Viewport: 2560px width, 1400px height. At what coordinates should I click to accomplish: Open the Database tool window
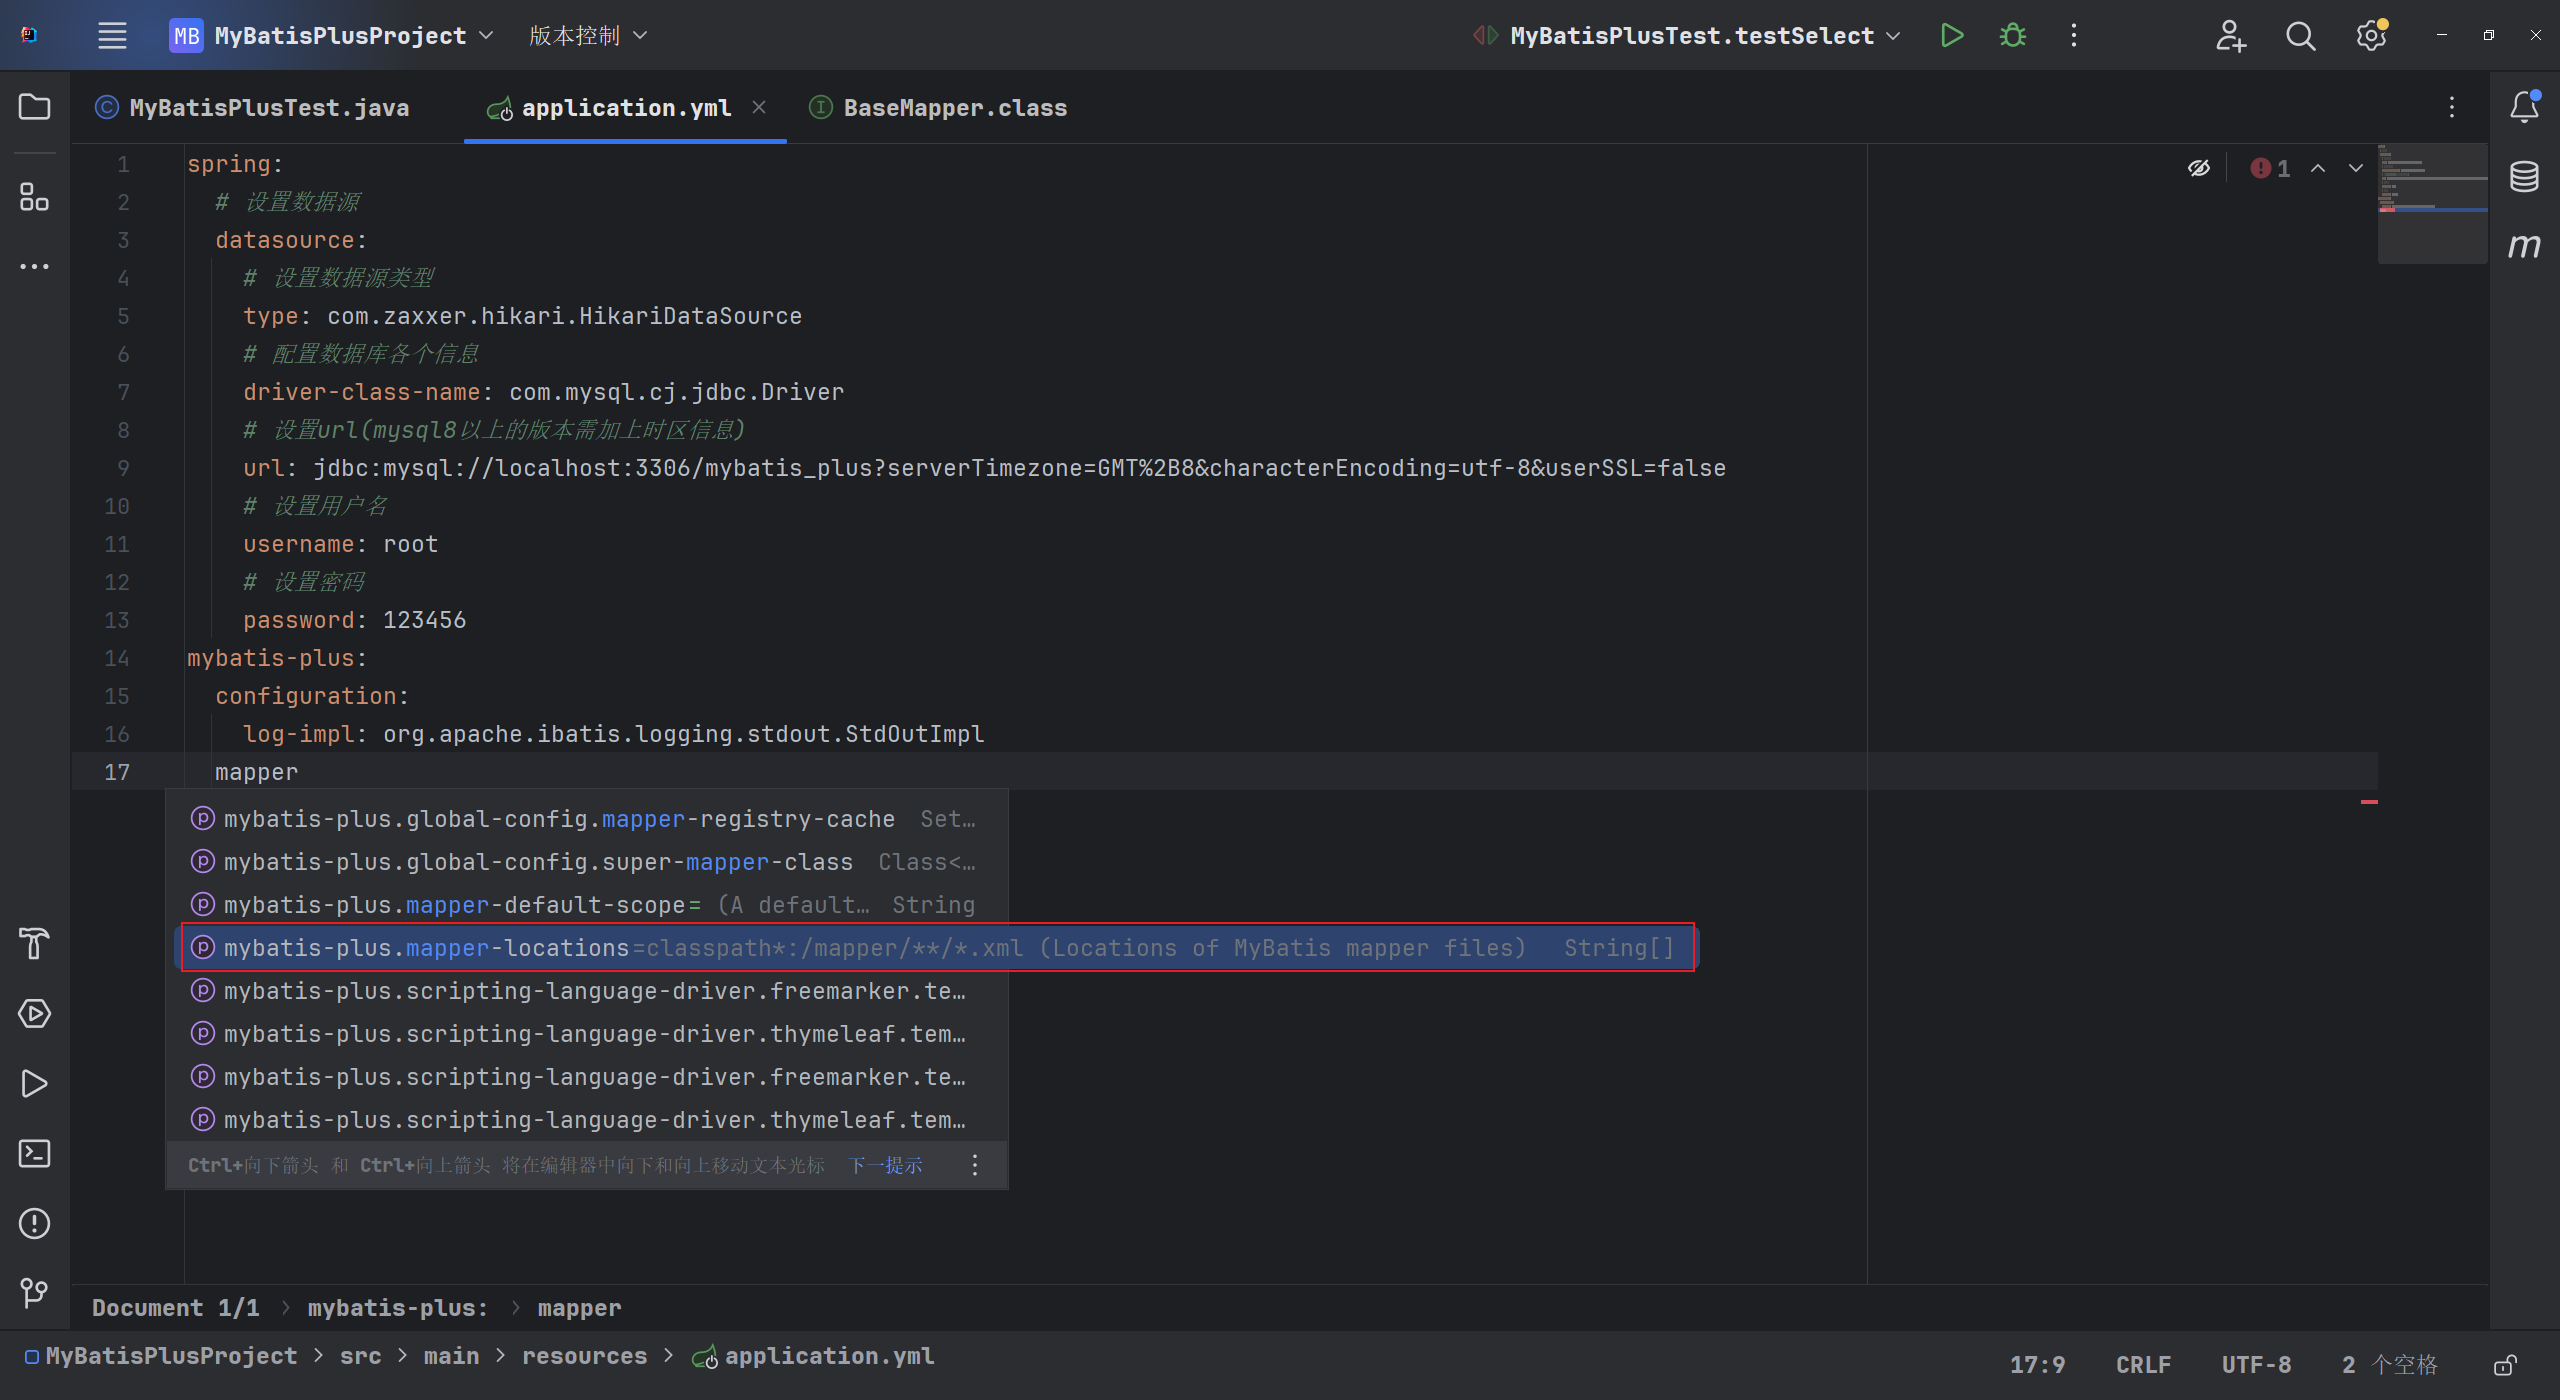2524,177
